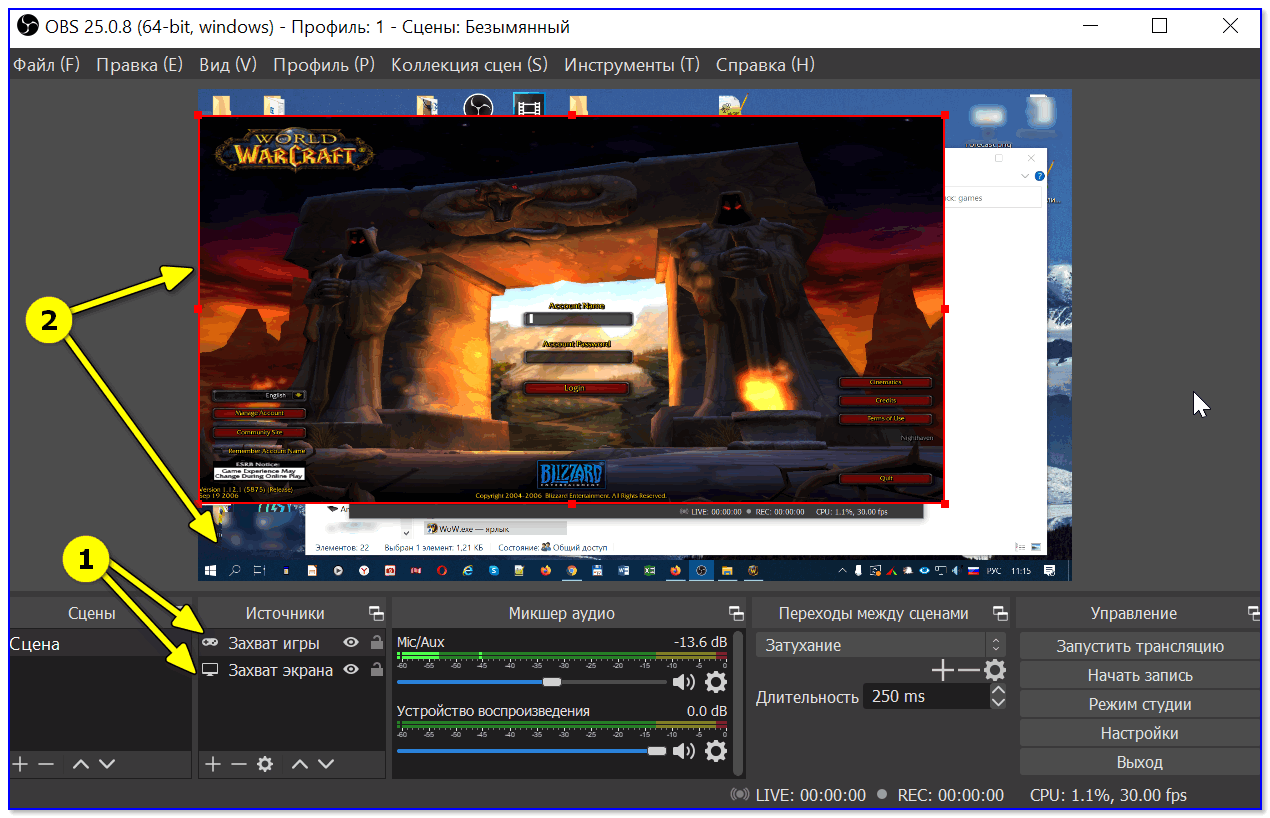1270x818 pixels.
Task: Click Запустить трансляцию button
Action: click(x=1140, y=646)
